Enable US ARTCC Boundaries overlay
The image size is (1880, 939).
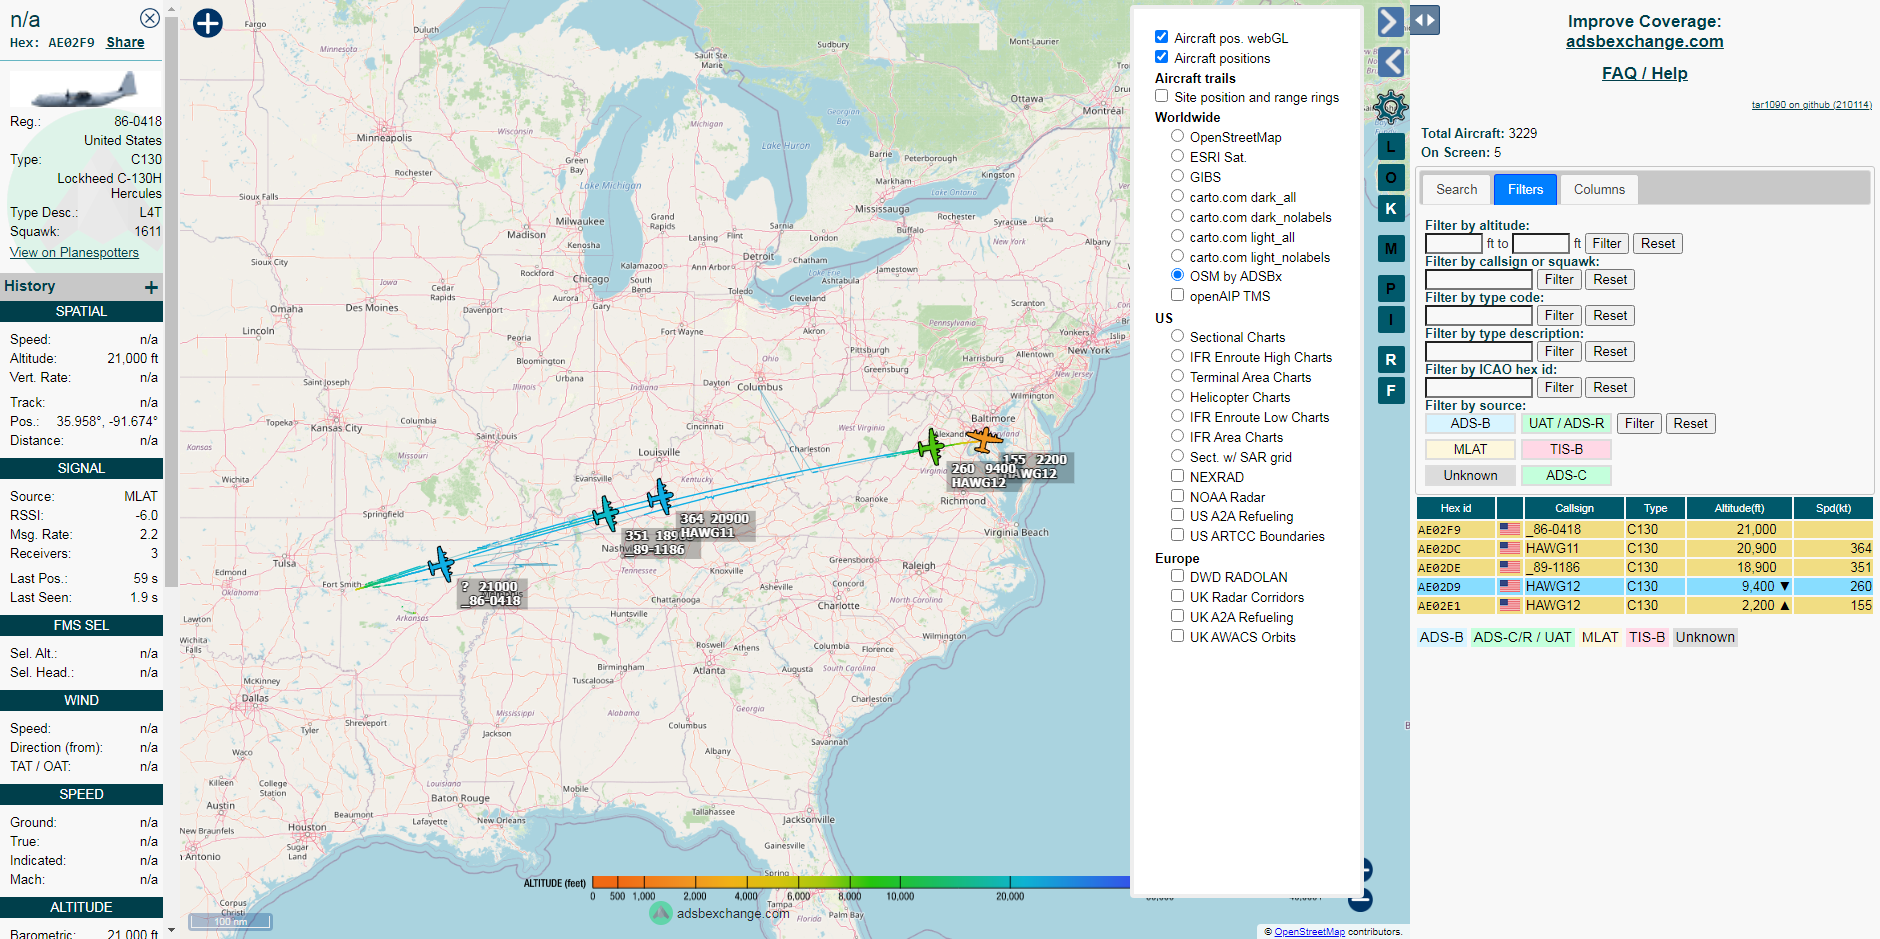[1177, 535]
